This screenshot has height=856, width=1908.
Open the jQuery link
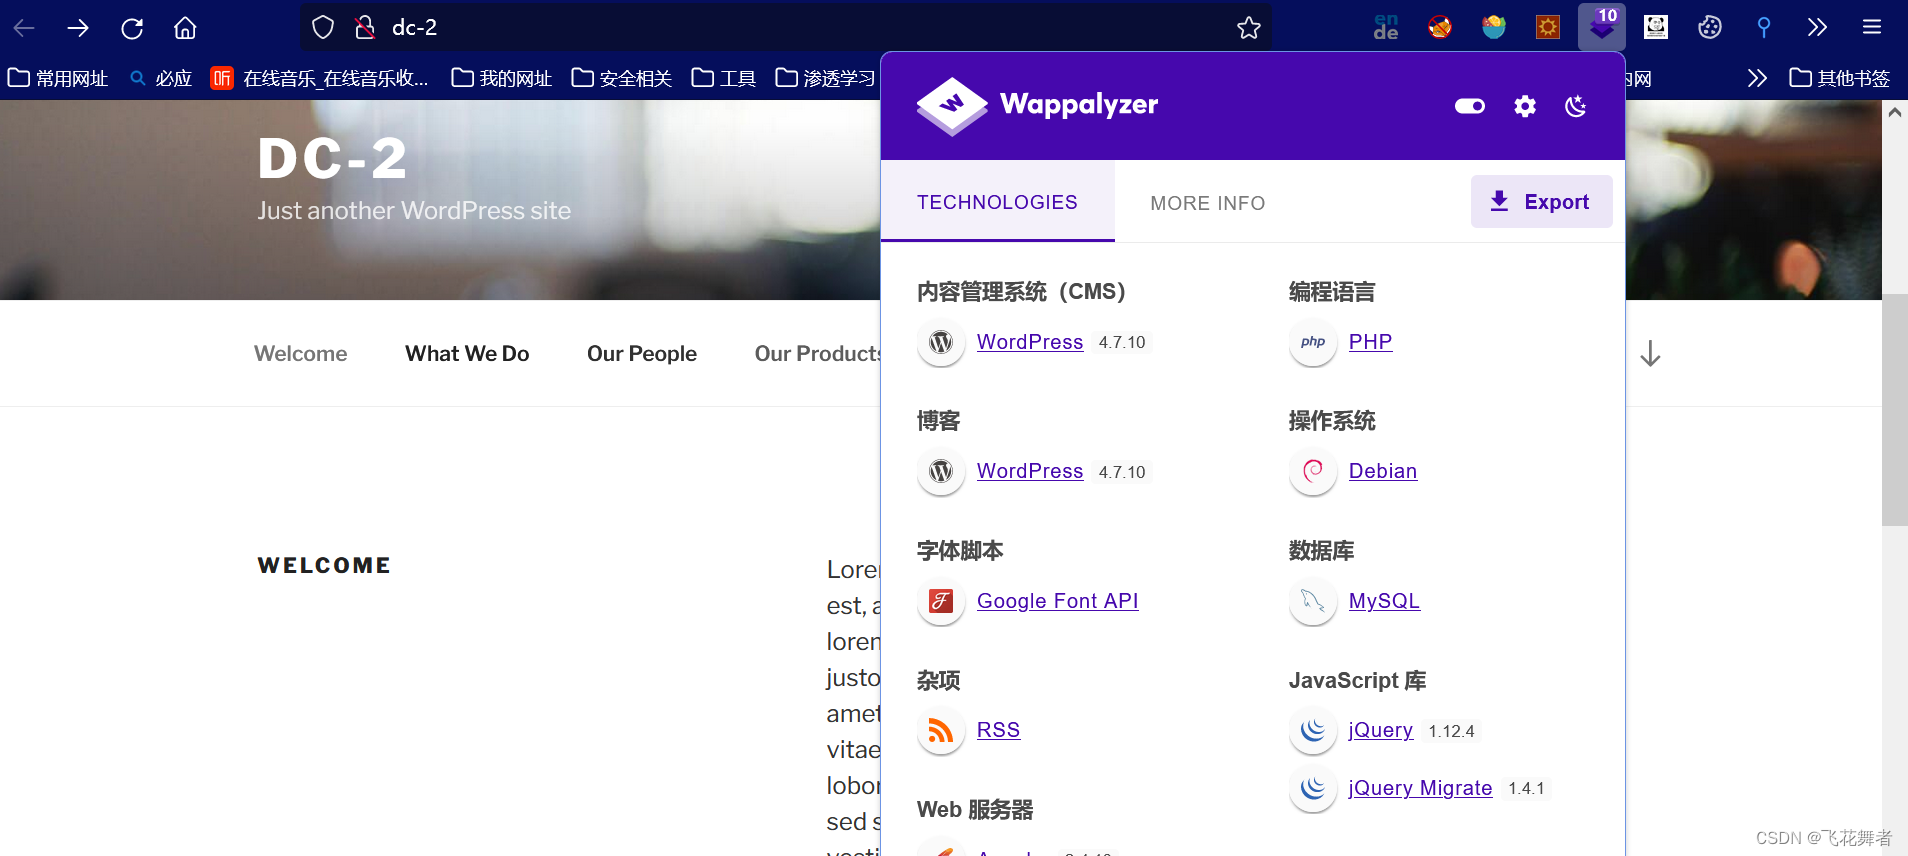(x=1381, y=730)
